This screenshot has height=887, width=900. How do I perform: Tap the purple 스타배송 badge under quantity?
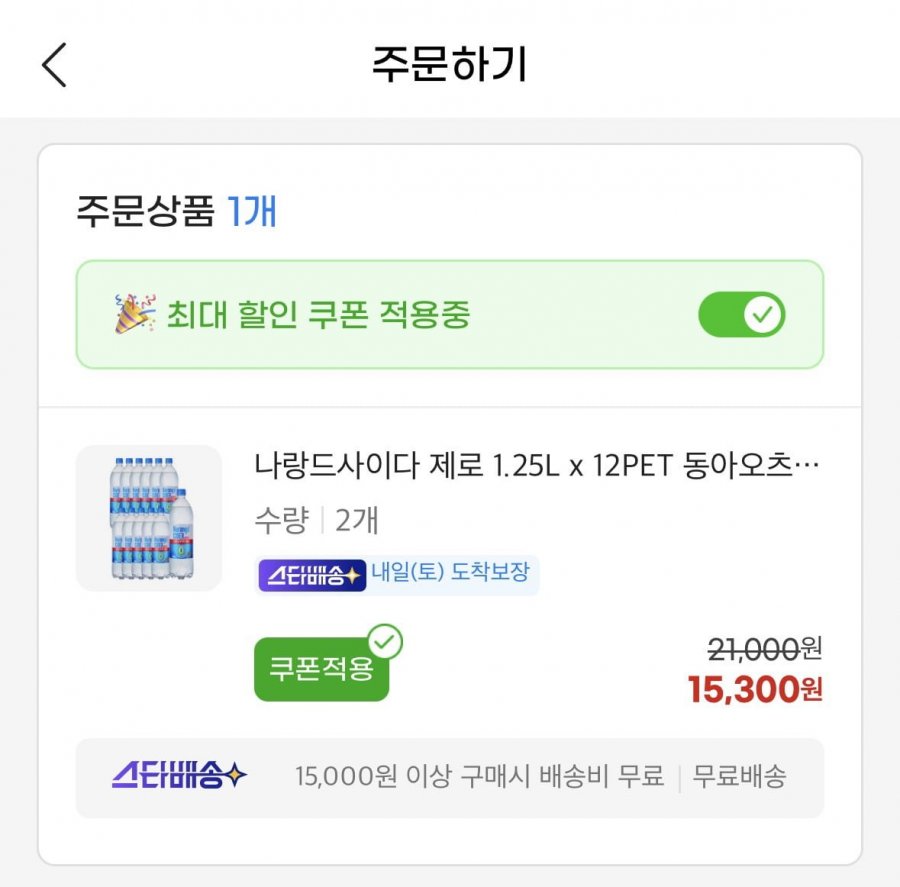312,576
